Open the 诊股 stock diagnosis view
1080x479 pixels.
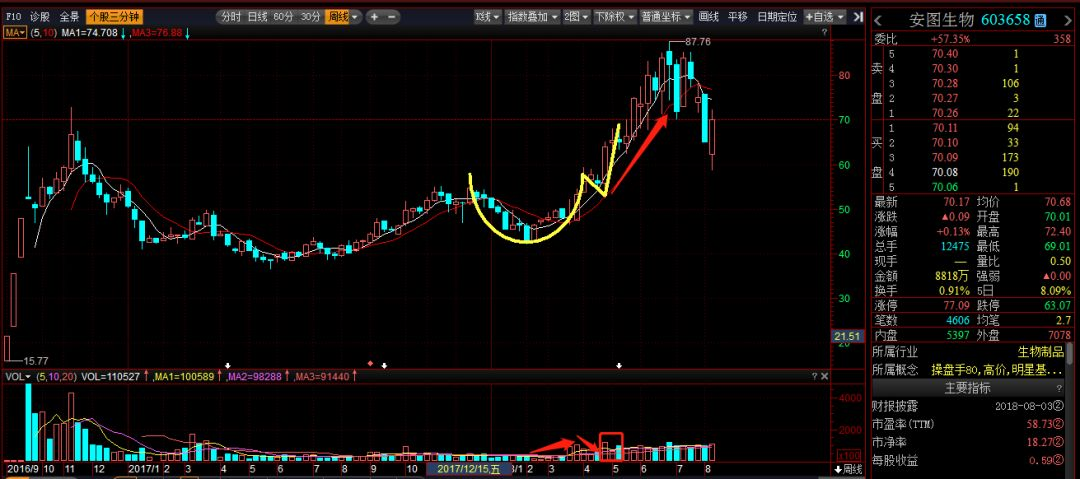click(x=41, y=17)
